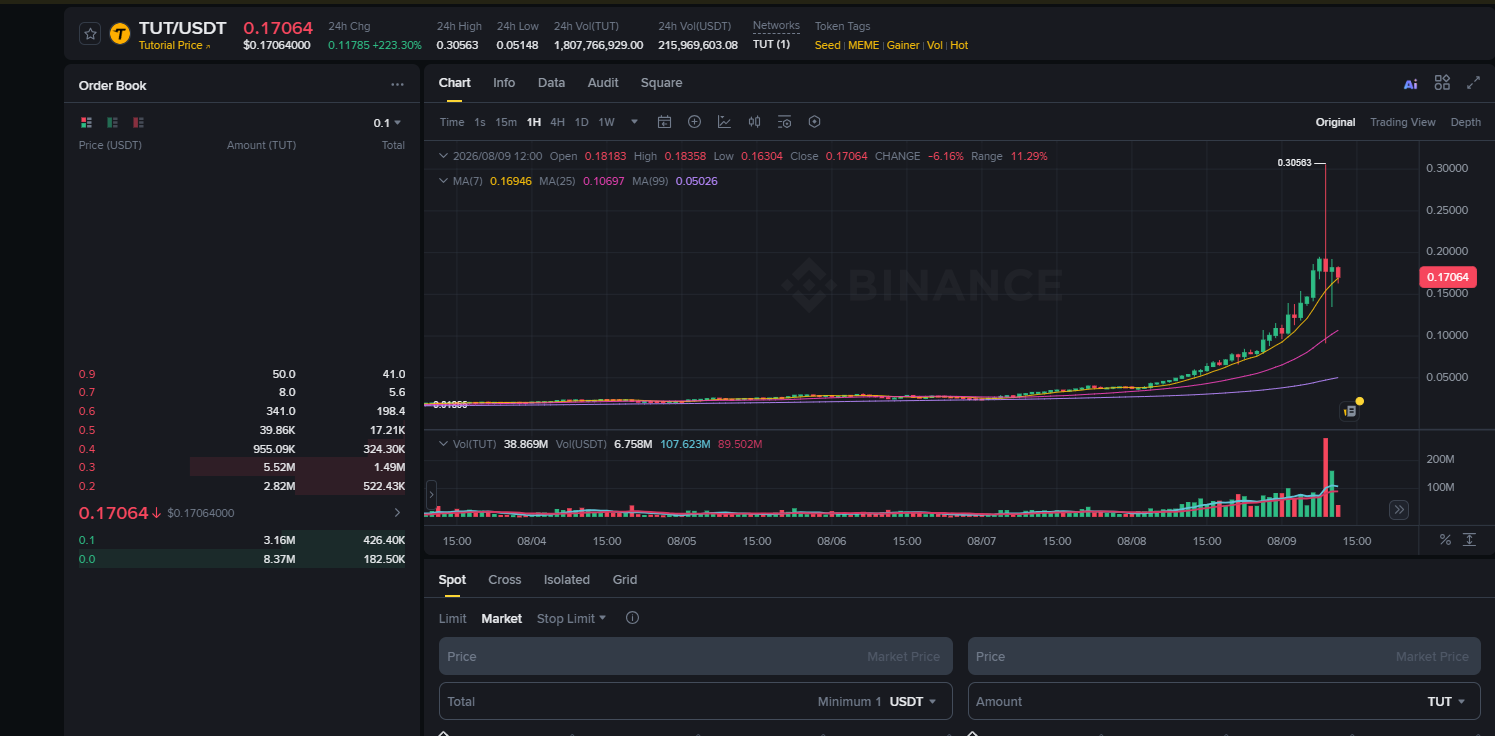Open Order Book more options menu
1495x736 pixels.
click(x=397, y=85)
